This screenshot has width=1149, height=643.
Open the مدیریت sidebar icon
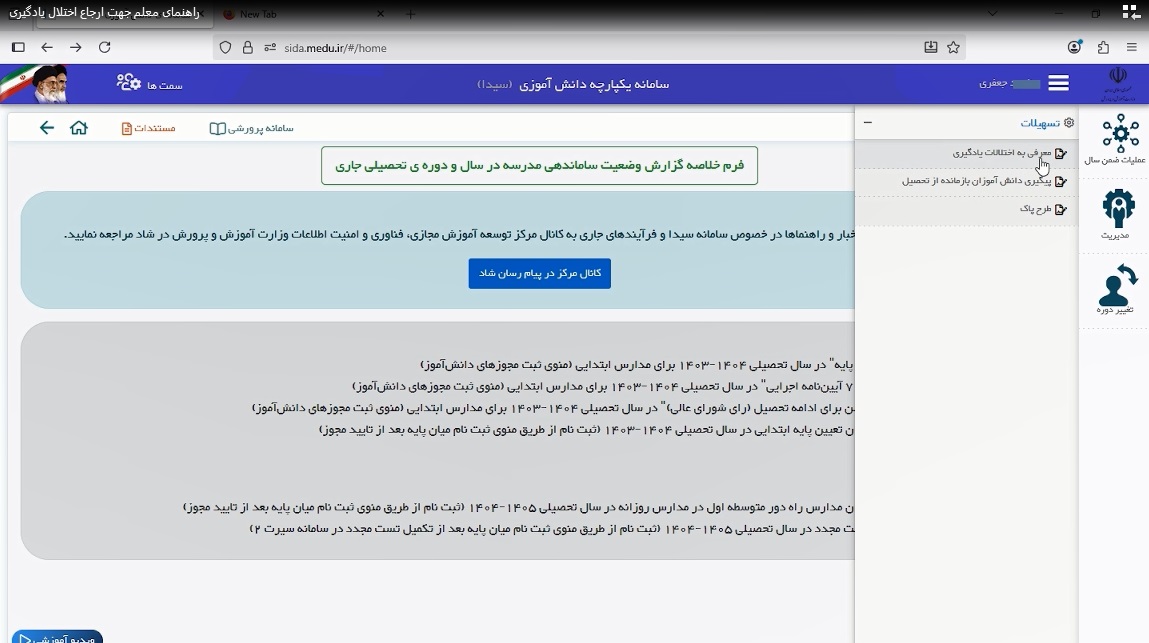pos(1117,212)
